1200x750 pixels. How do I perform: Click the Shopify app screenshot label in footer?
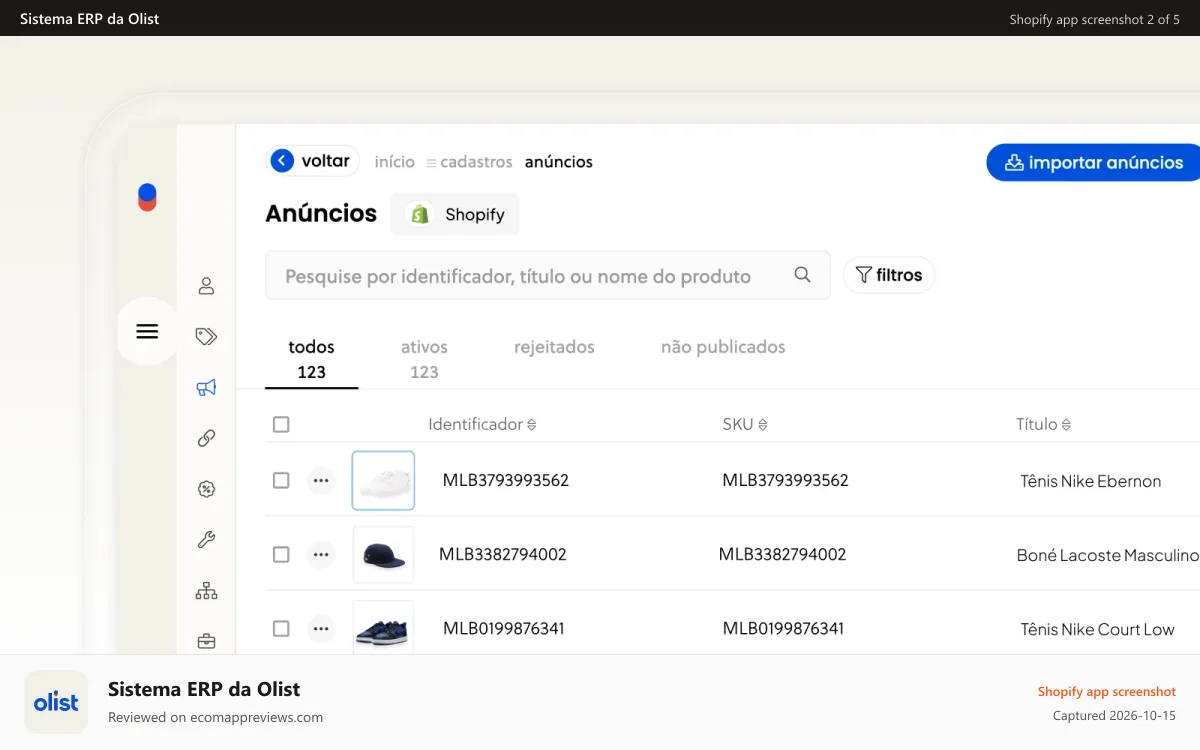[1107, 691]
